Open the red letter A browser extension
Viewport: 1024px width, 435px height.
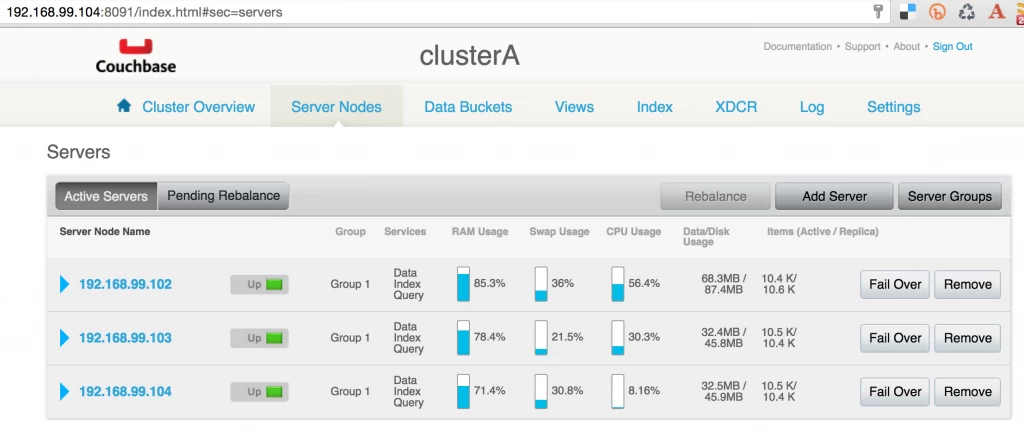pos(996,12)
